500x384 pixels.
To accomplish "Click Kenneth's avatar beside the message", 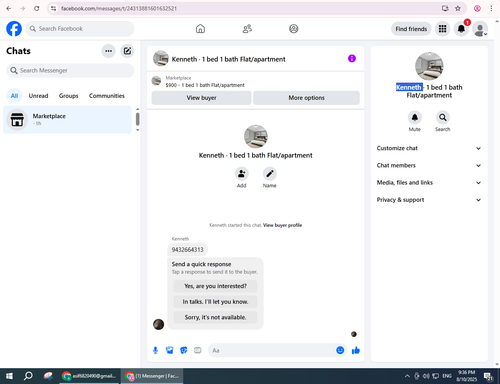I will (158, 324).
